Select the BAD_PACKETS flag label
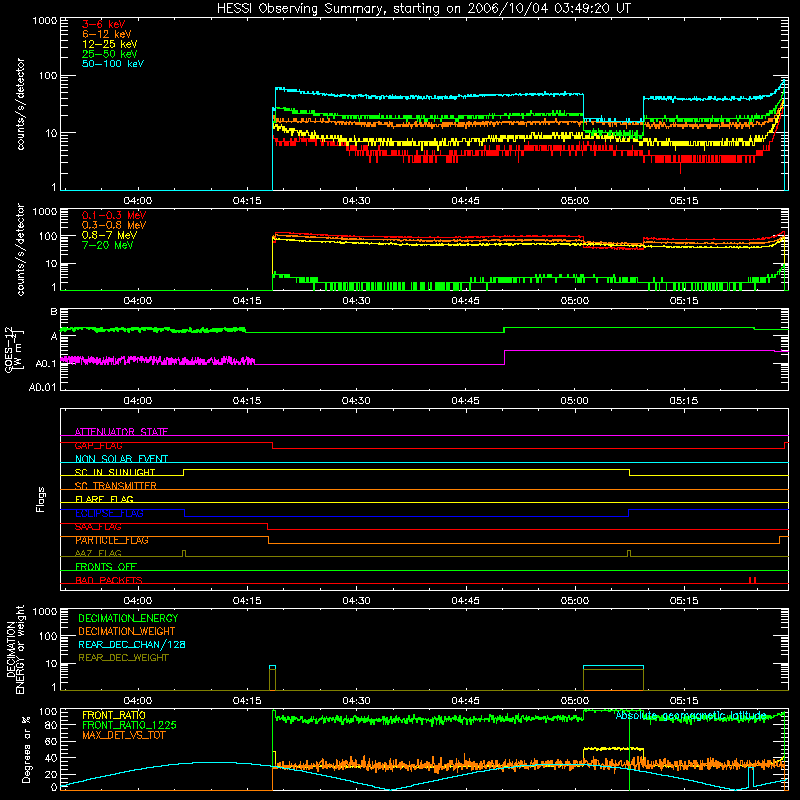 (109, 580)
